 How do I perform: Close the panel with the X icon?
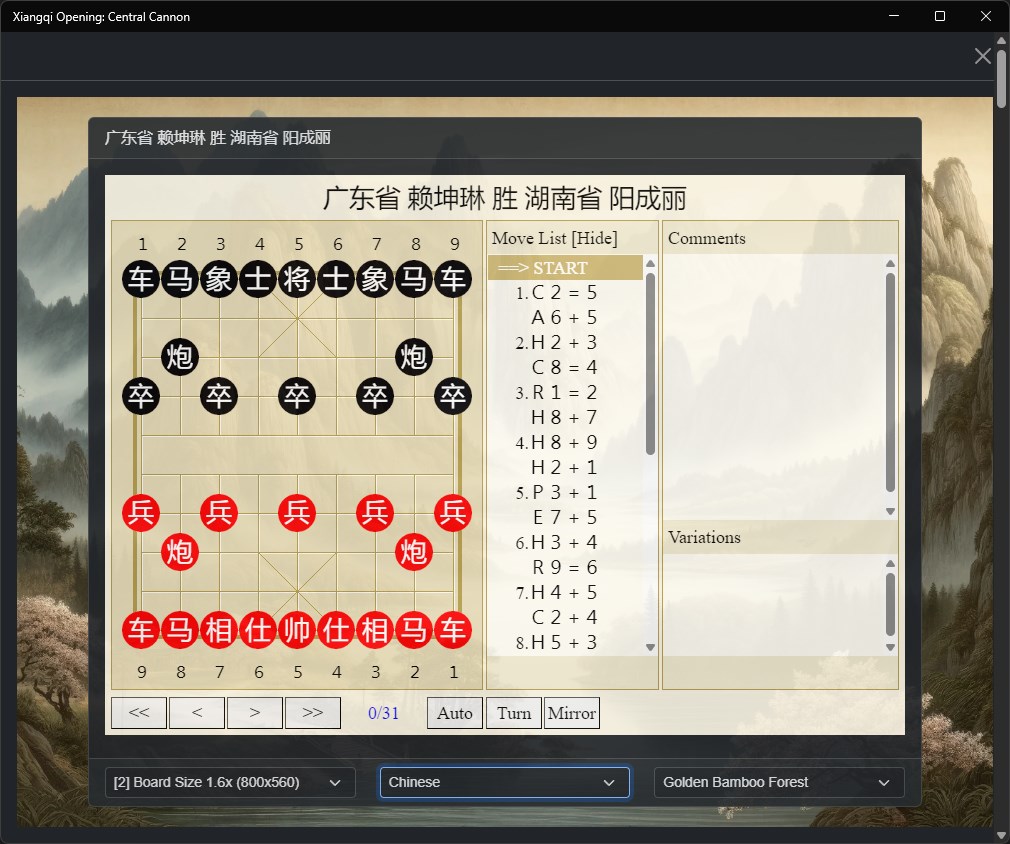click(982, 56)
